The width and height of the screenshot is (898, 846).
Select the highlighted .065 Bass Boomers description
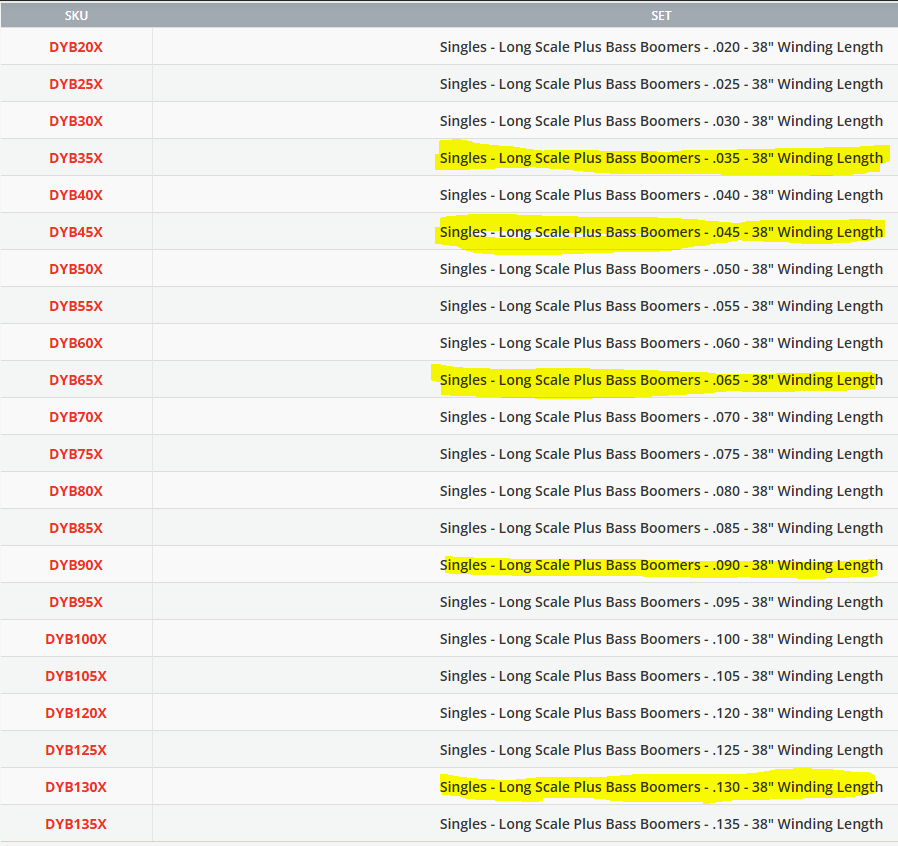661,380
